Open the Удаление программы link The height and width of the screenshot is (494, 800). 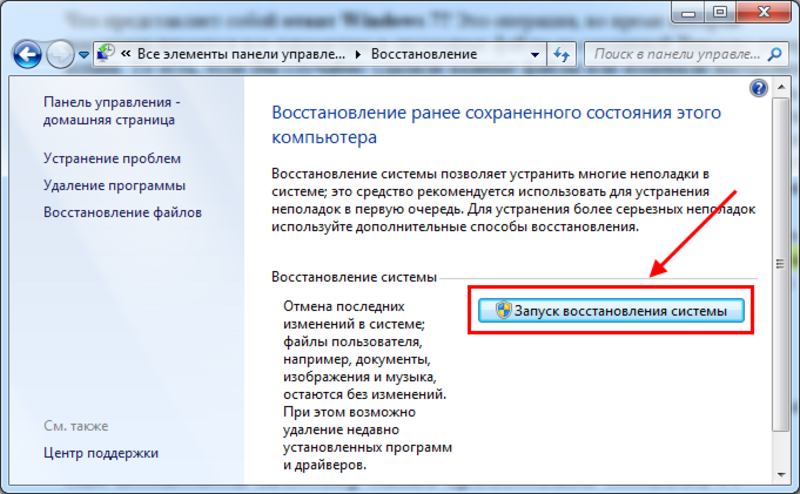(114, 185)
